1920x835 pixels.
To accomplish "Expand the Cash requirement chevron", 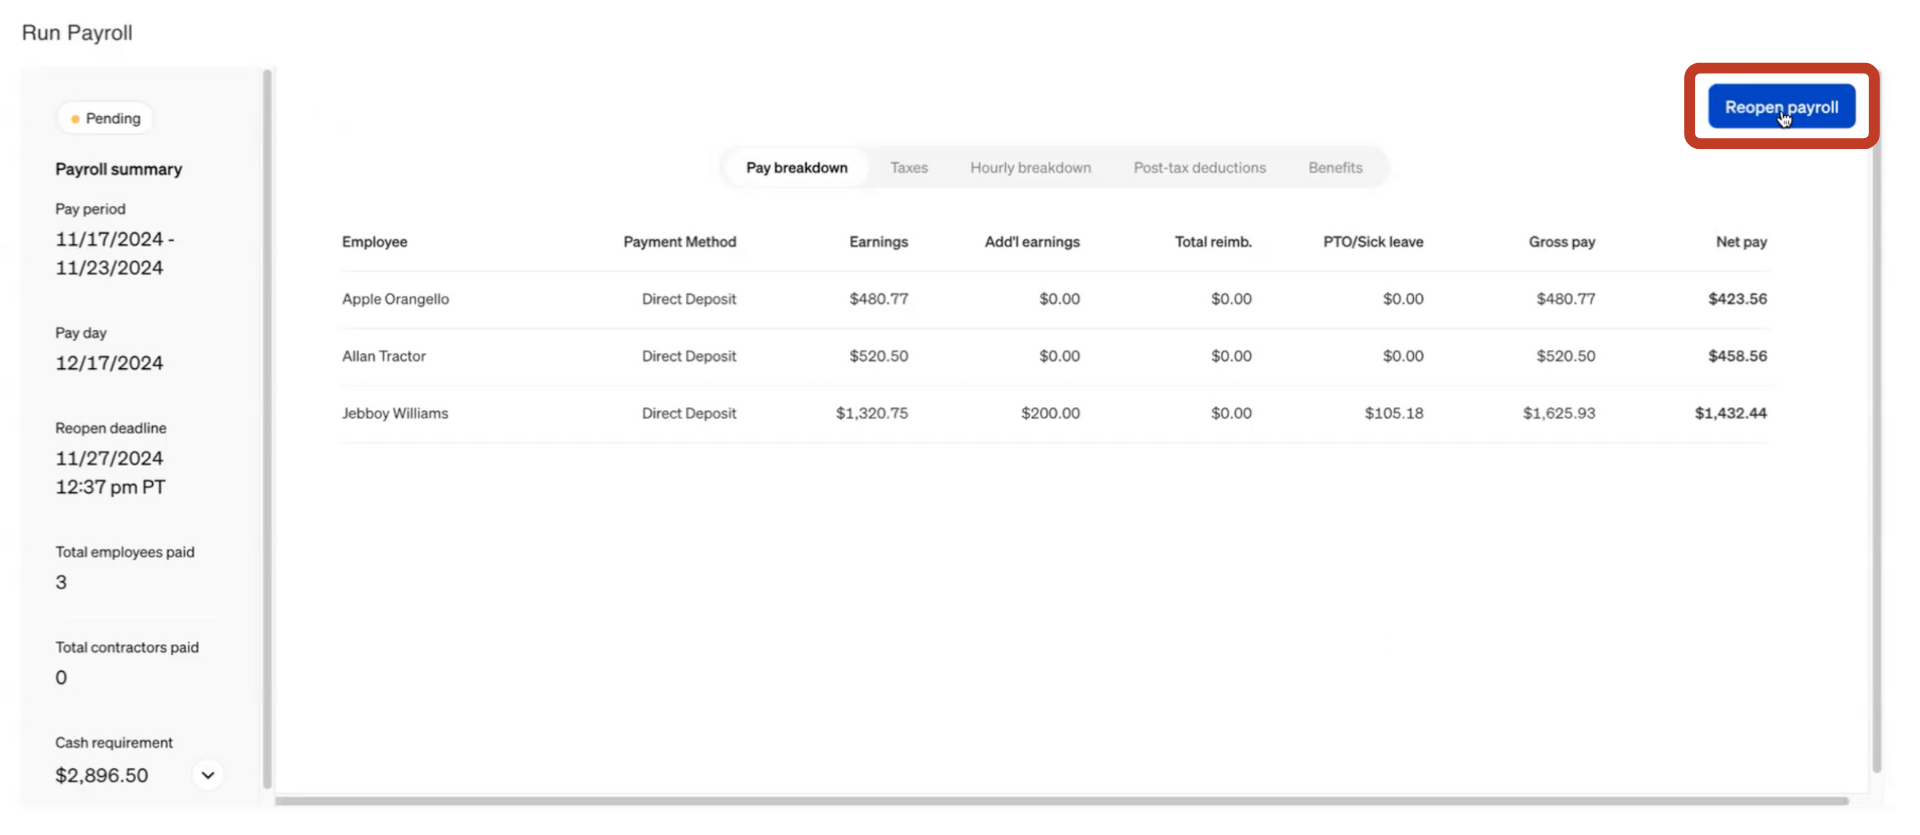I will (208, 775).
